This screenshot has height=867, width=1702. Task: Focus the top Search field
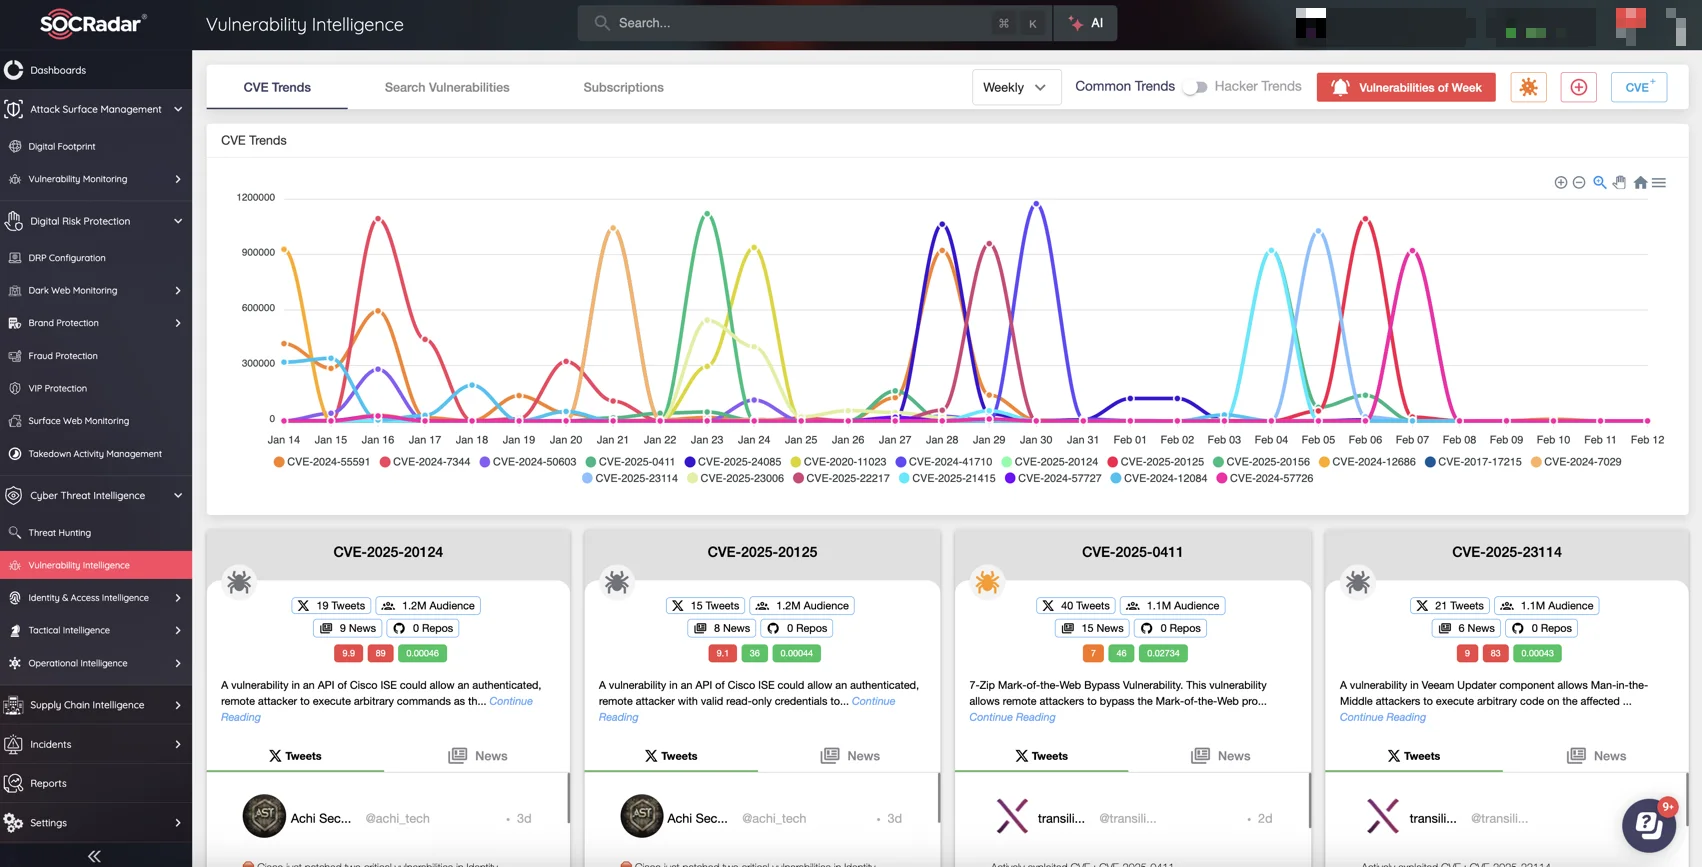point(814,23)
